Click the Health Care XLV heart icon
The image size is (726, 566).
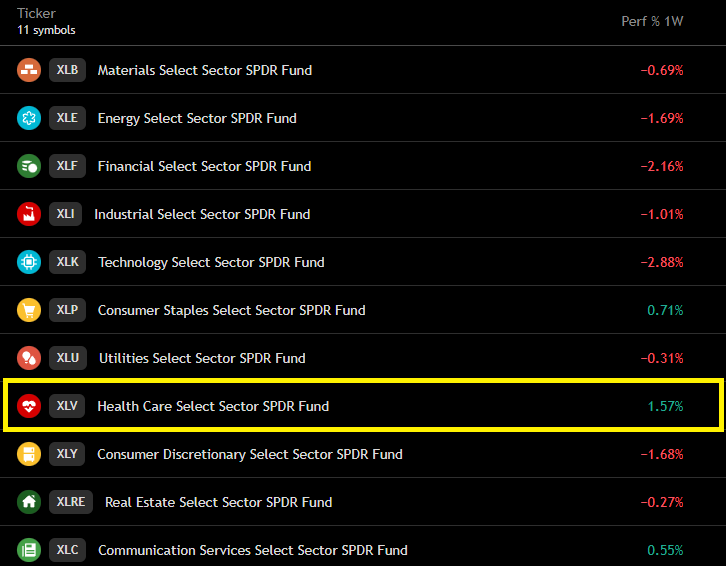29,406
